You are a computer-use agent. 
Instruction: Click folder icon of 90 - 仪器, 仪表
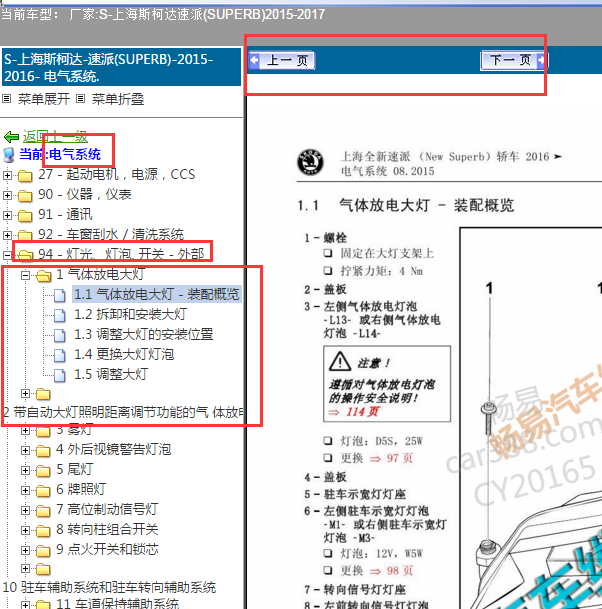coord(25,196)
